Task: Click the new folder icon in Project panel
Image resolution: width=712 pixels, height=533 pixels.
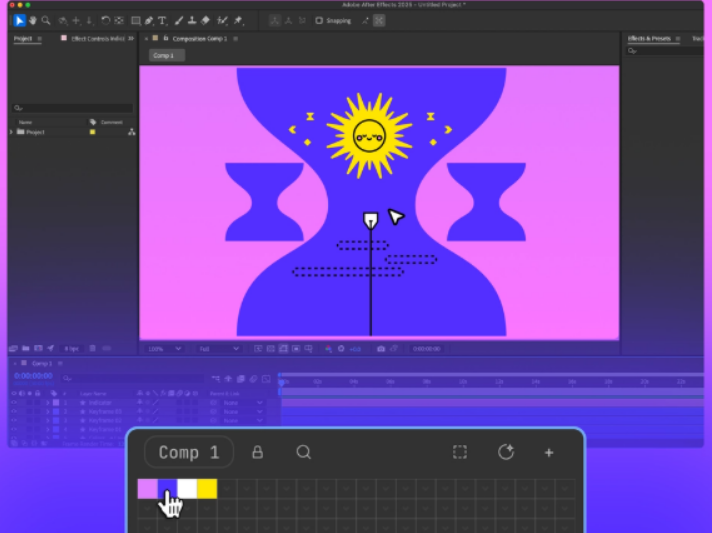Action: (26, 348)
